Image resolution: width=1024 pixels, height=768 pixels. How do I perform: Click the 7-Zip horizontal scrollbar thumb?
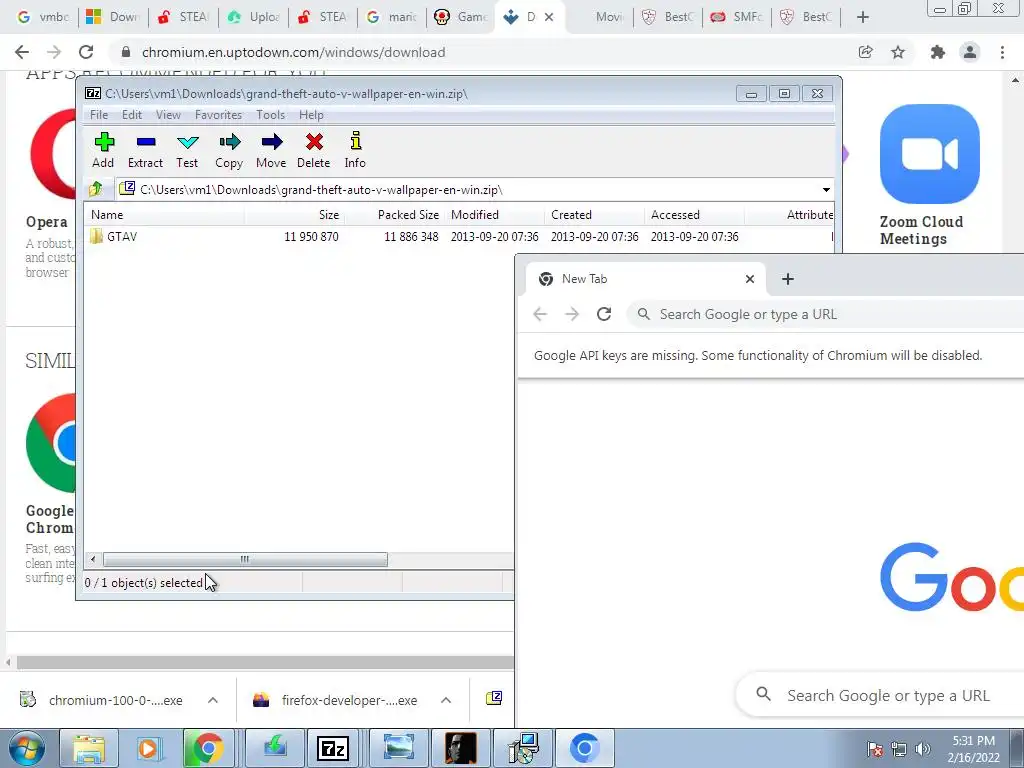click(x=245, y=560)
